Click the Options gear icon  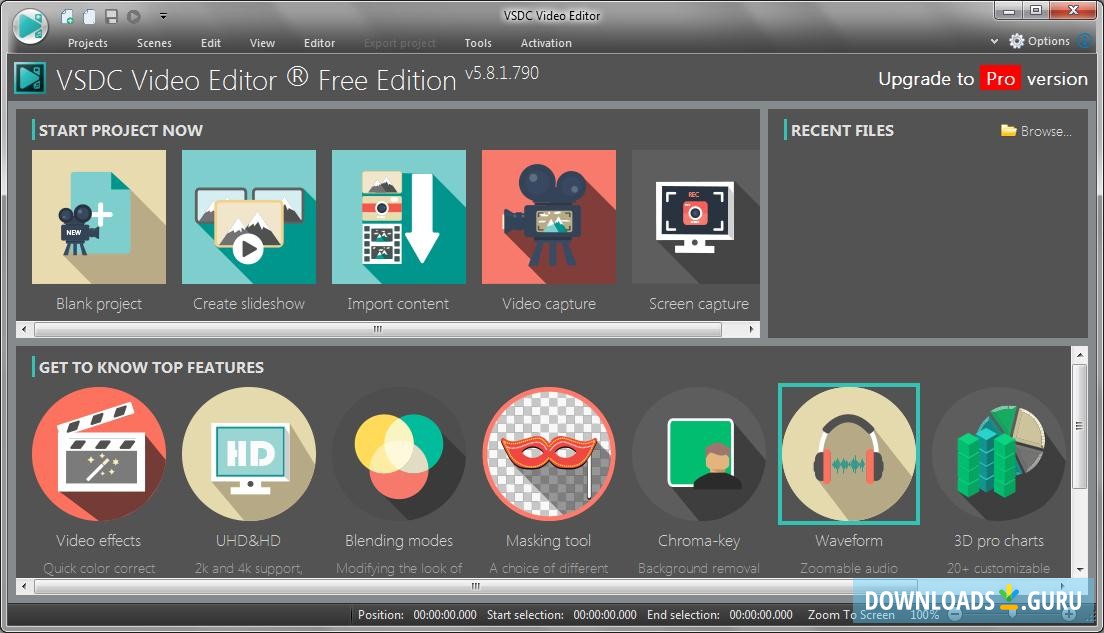click(x=1017, y=41)
